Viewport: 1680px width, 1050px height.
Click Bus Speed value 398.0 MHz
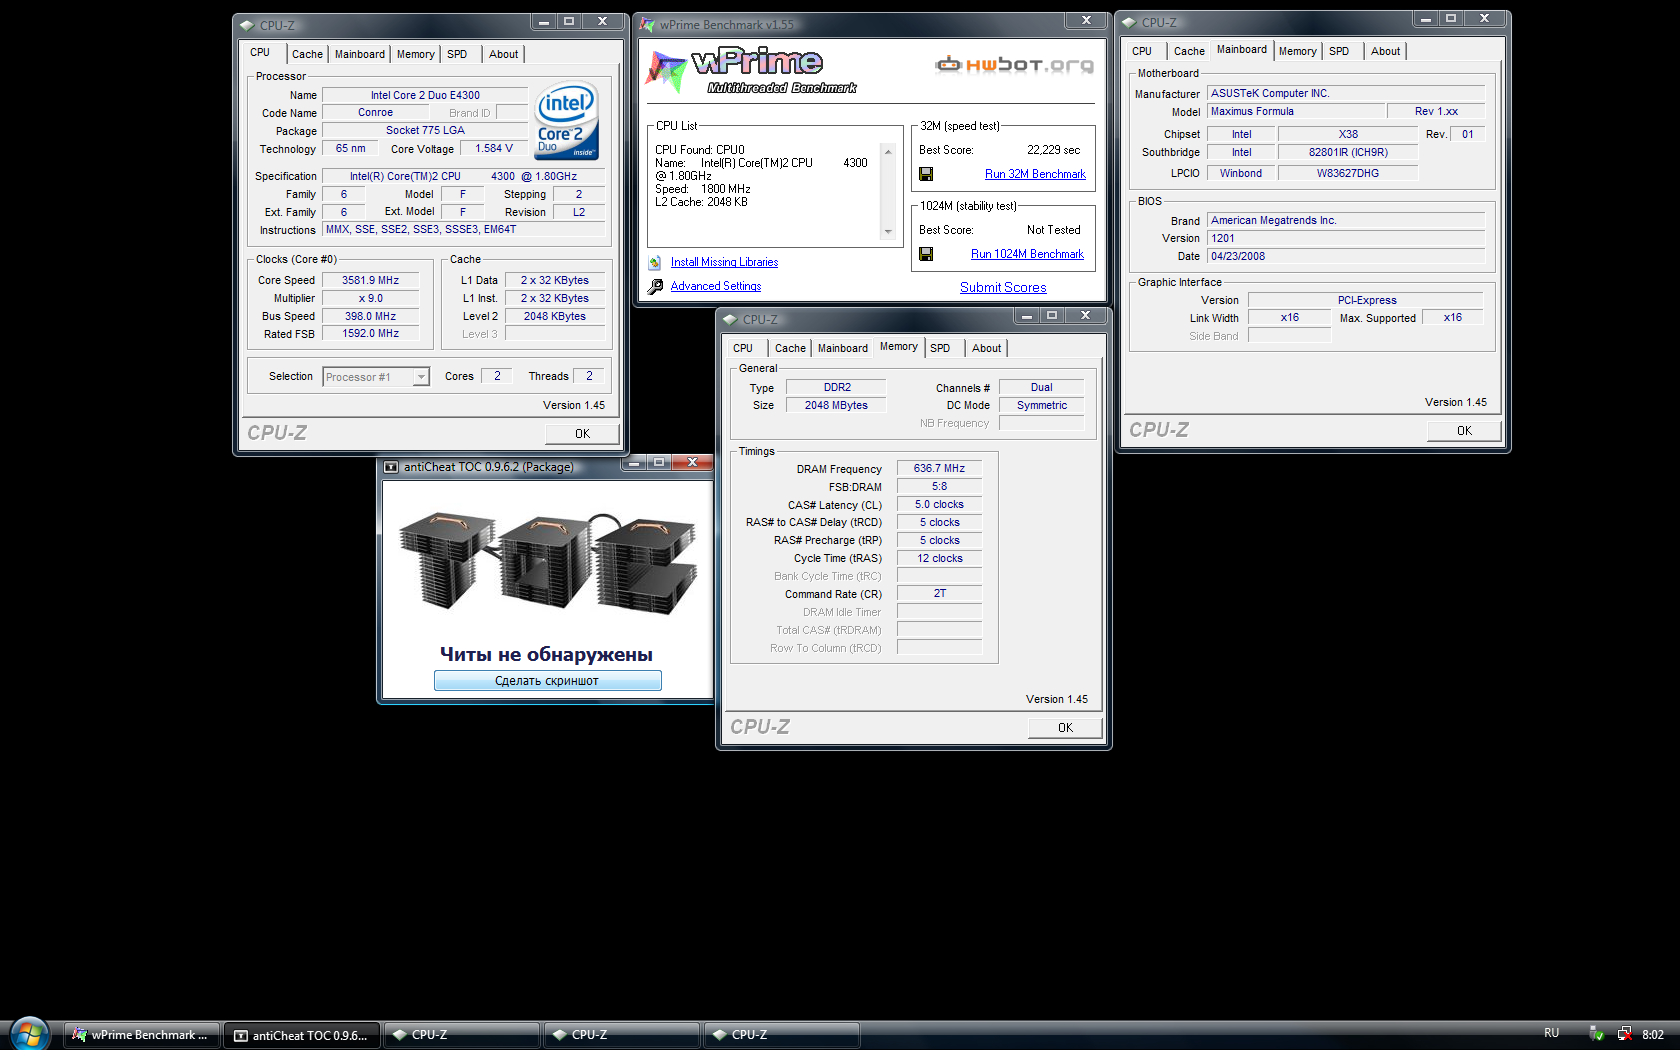point(370,317)
